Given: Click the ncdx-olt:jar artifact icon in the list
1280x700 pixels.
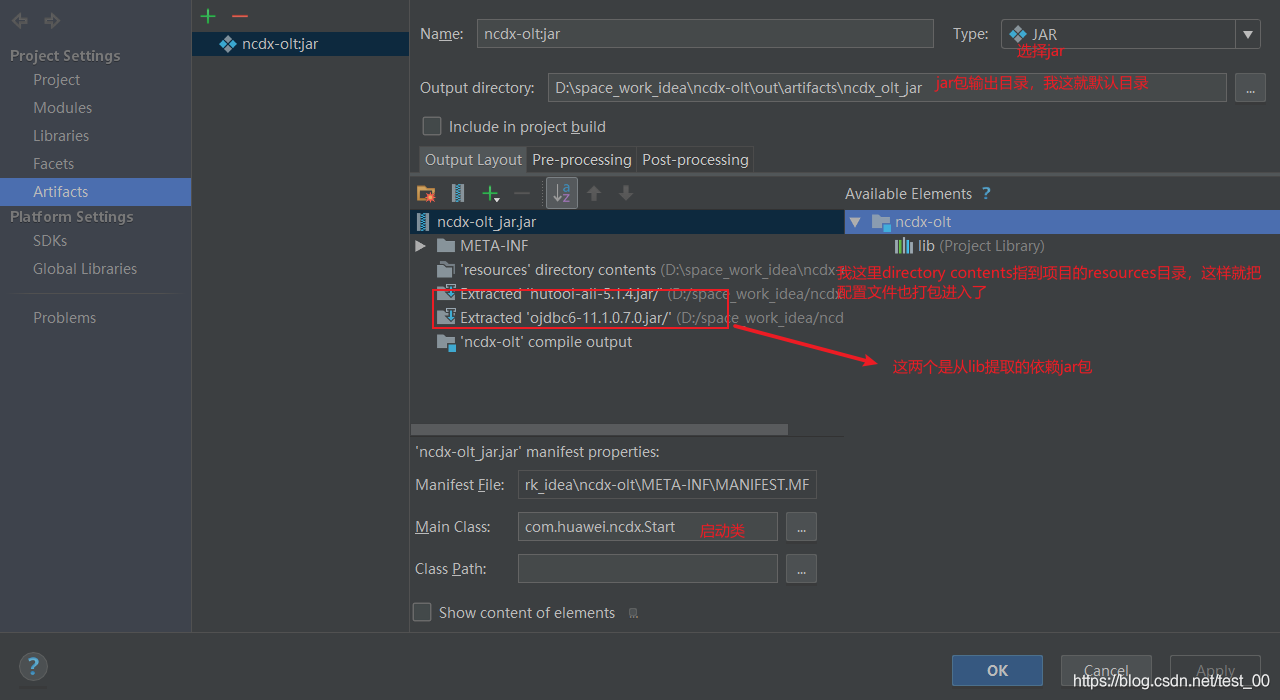Looking at the screenshot, I should pyautogui.click(x=227, y=44).
